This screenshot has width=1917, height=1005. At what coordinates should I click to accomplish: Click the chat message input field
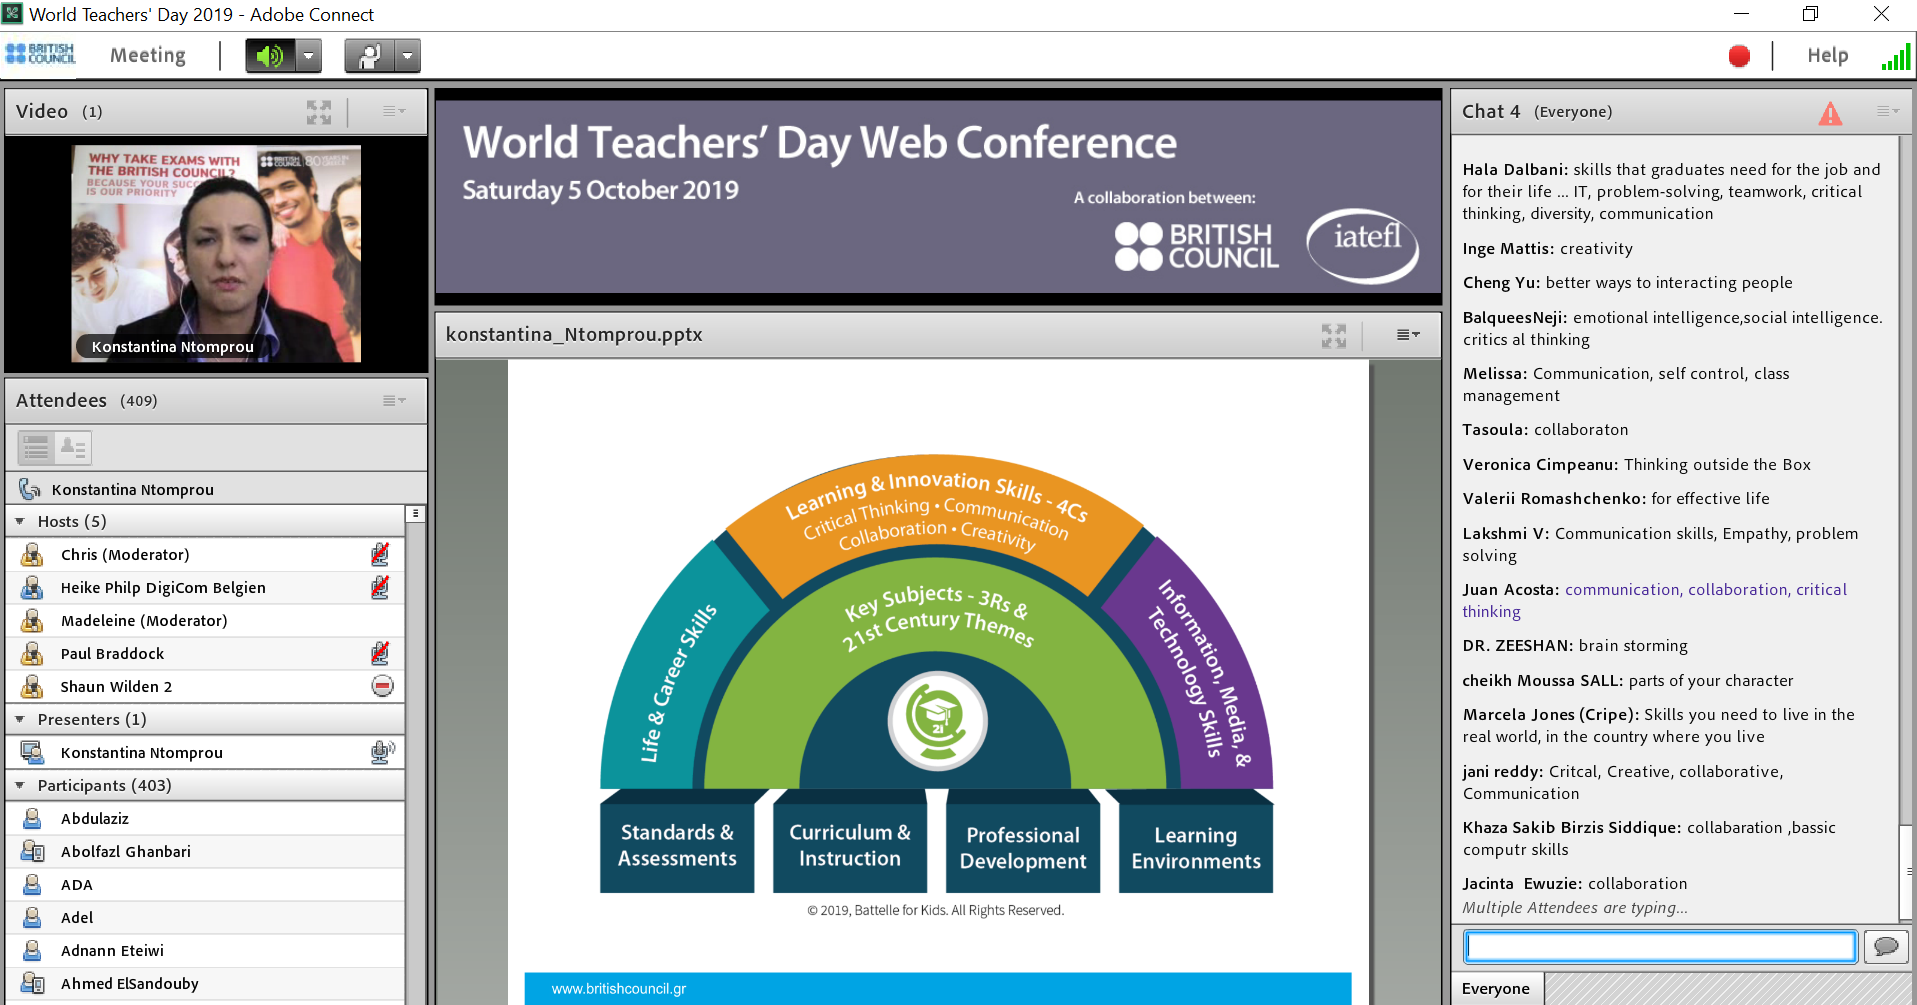click(x=1660, y=946)
